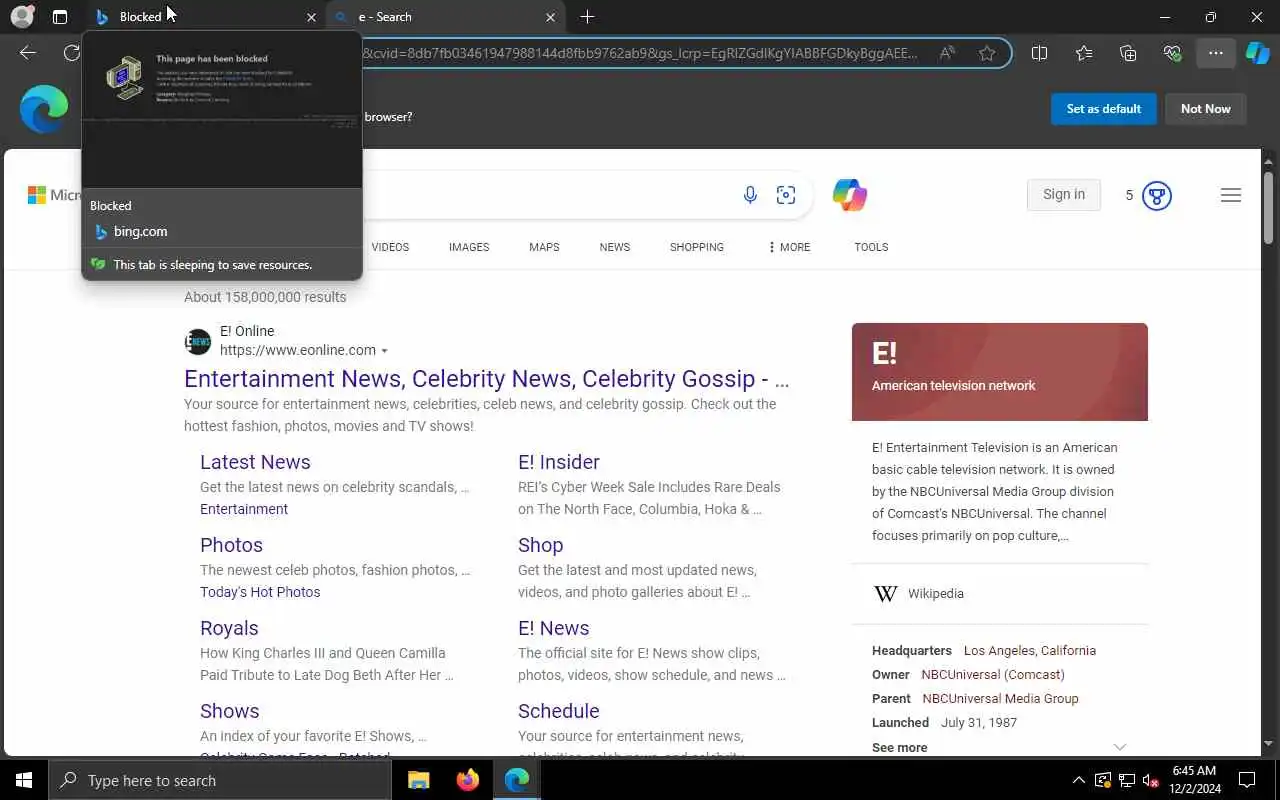The image size is (1280, 800).
Task: Click the E! knowledge panel header card
Action: point(1000,372)
